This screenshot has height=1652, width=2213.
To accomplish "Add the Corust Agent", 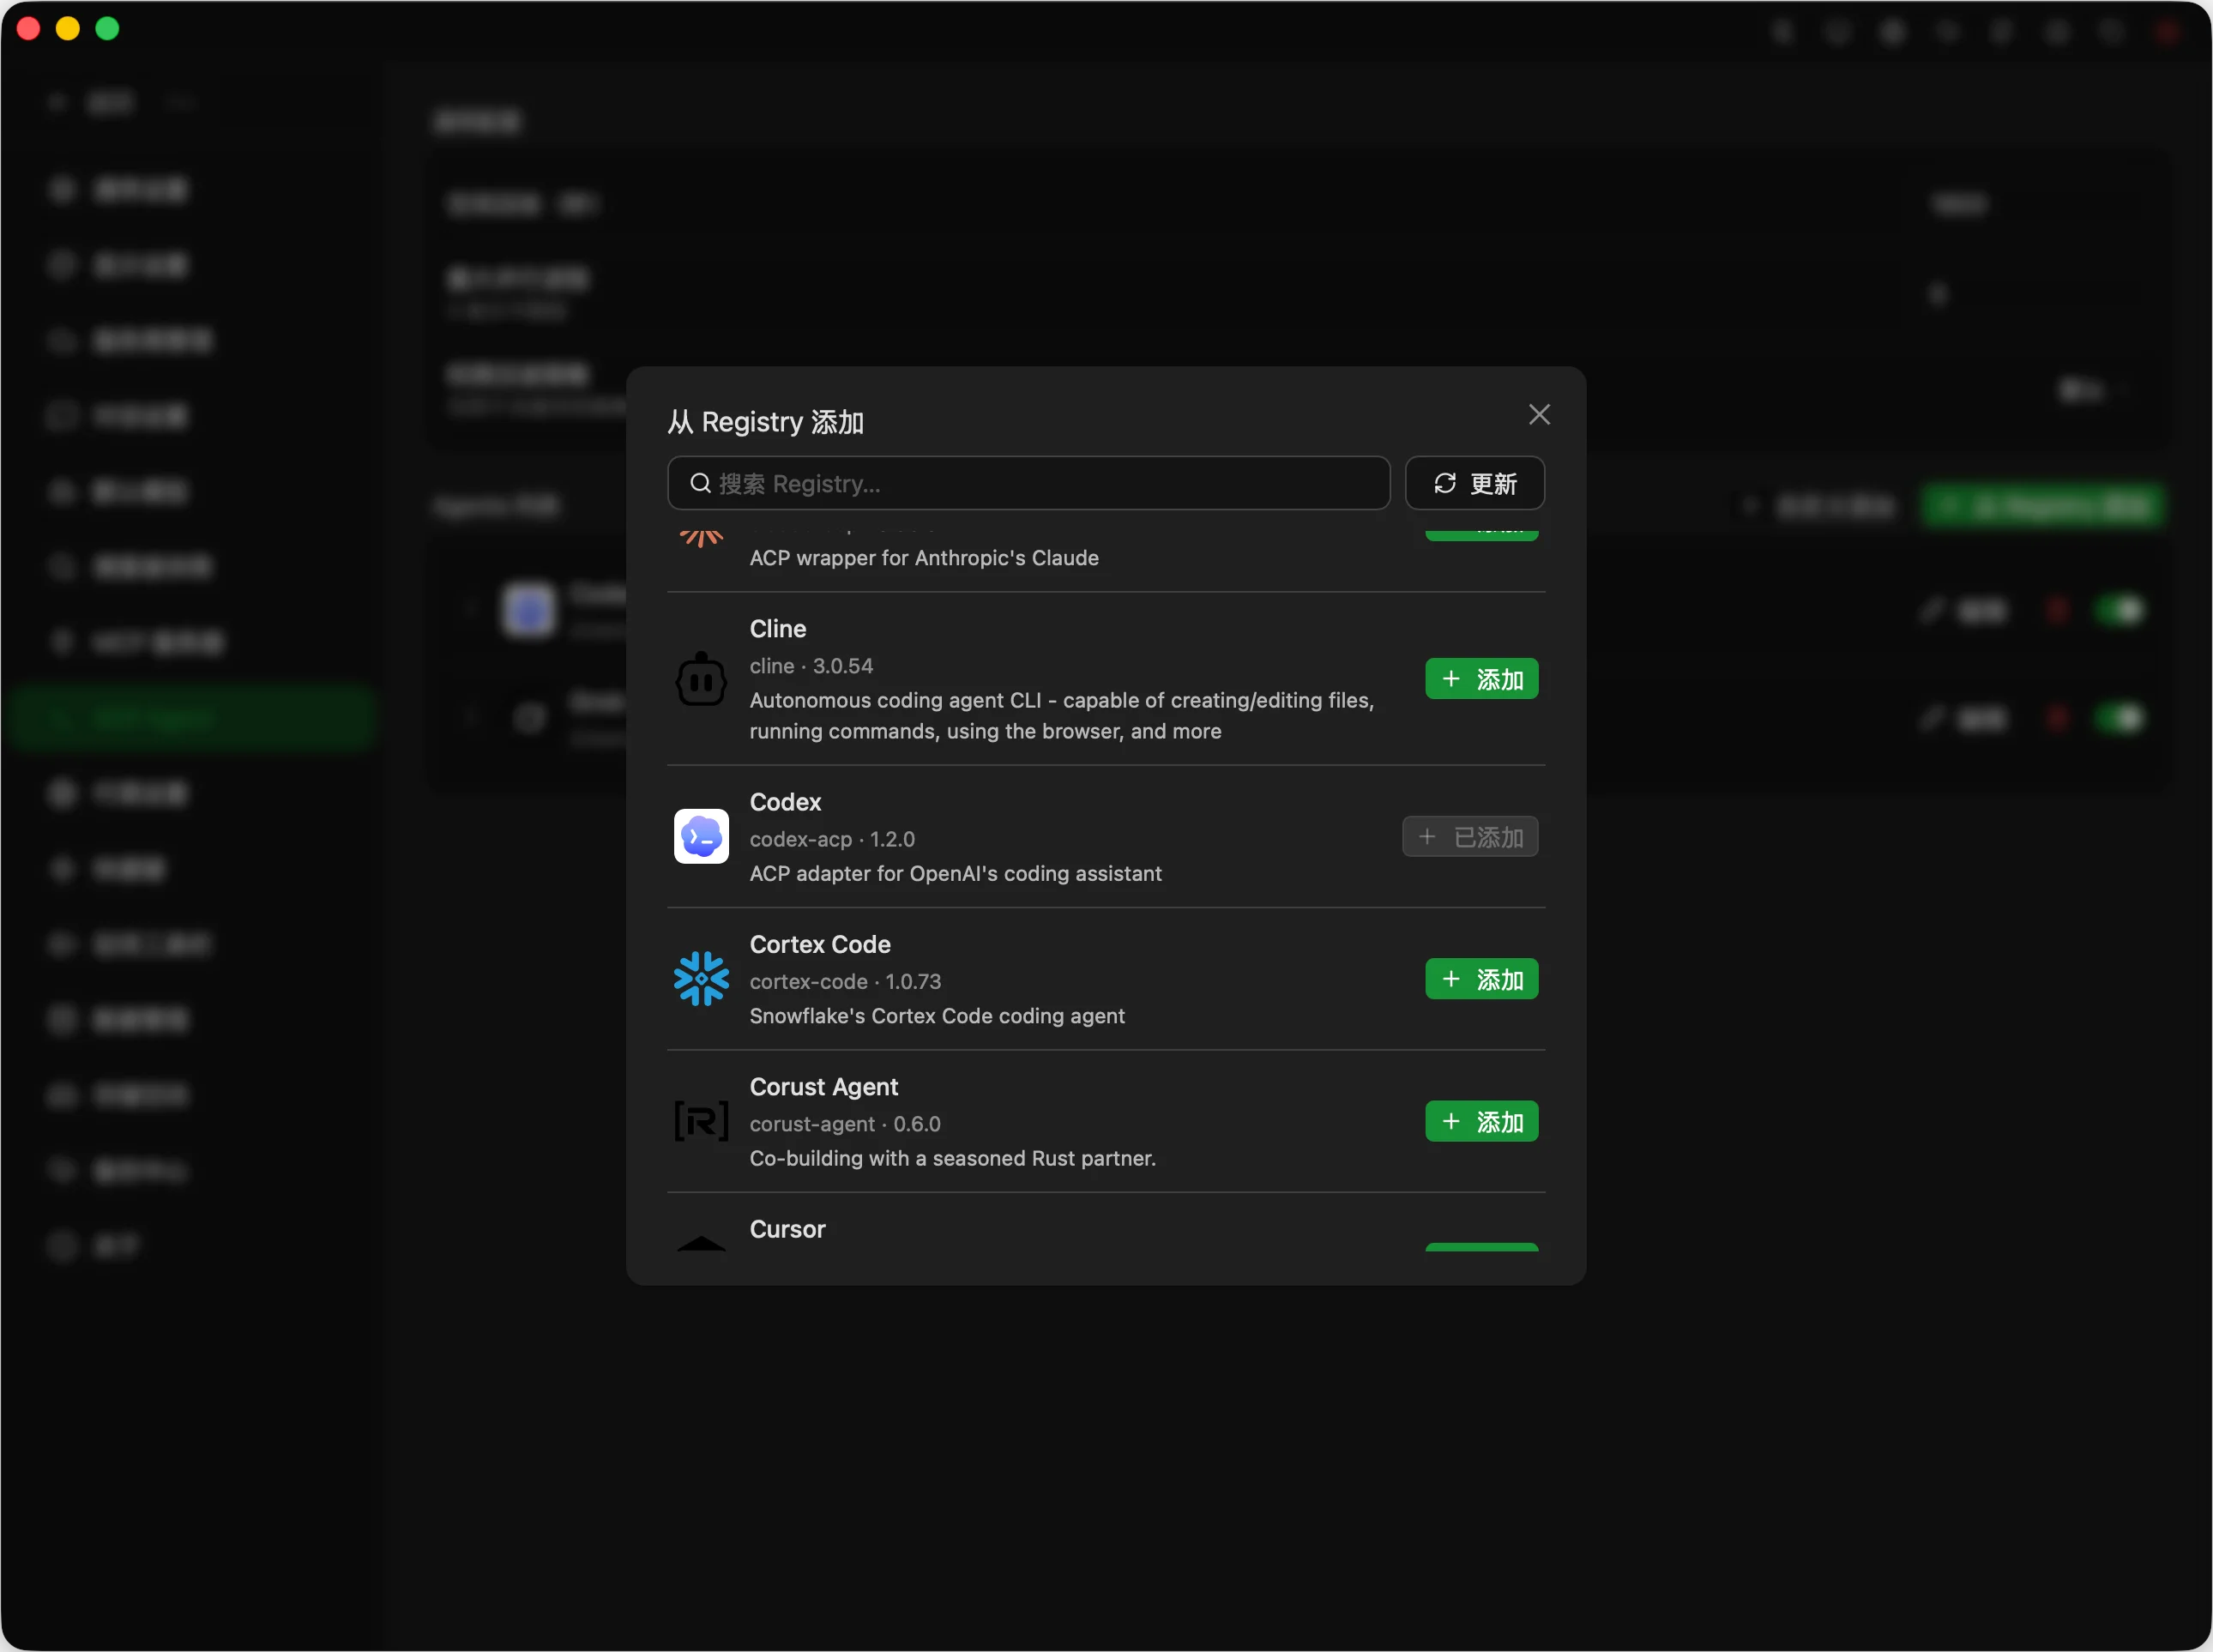I will tap(1481, 1121).
